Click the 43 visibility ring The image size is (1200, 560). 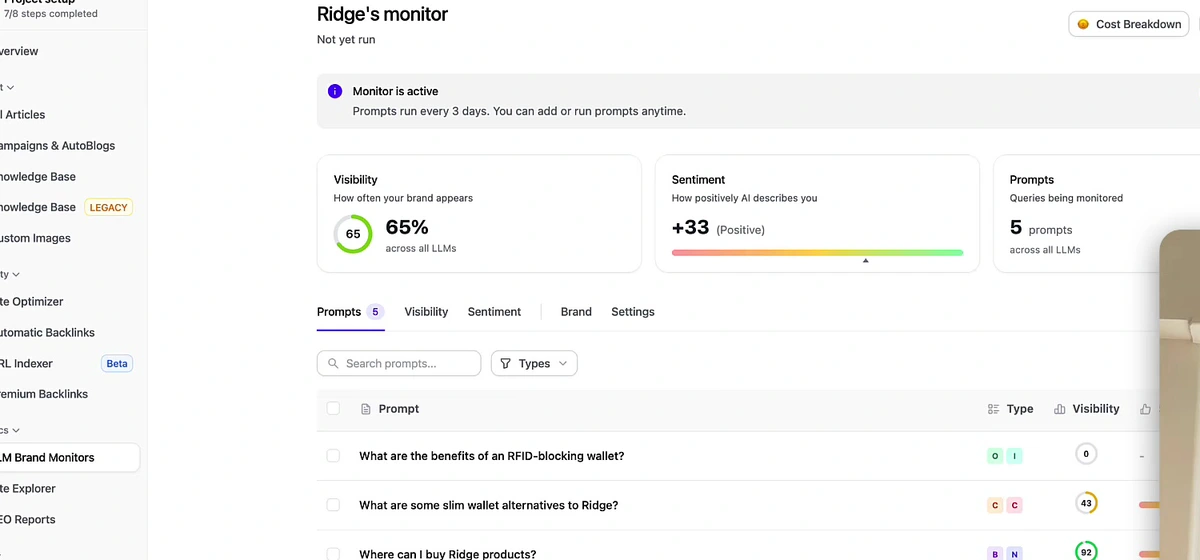tap(1086, 503)
